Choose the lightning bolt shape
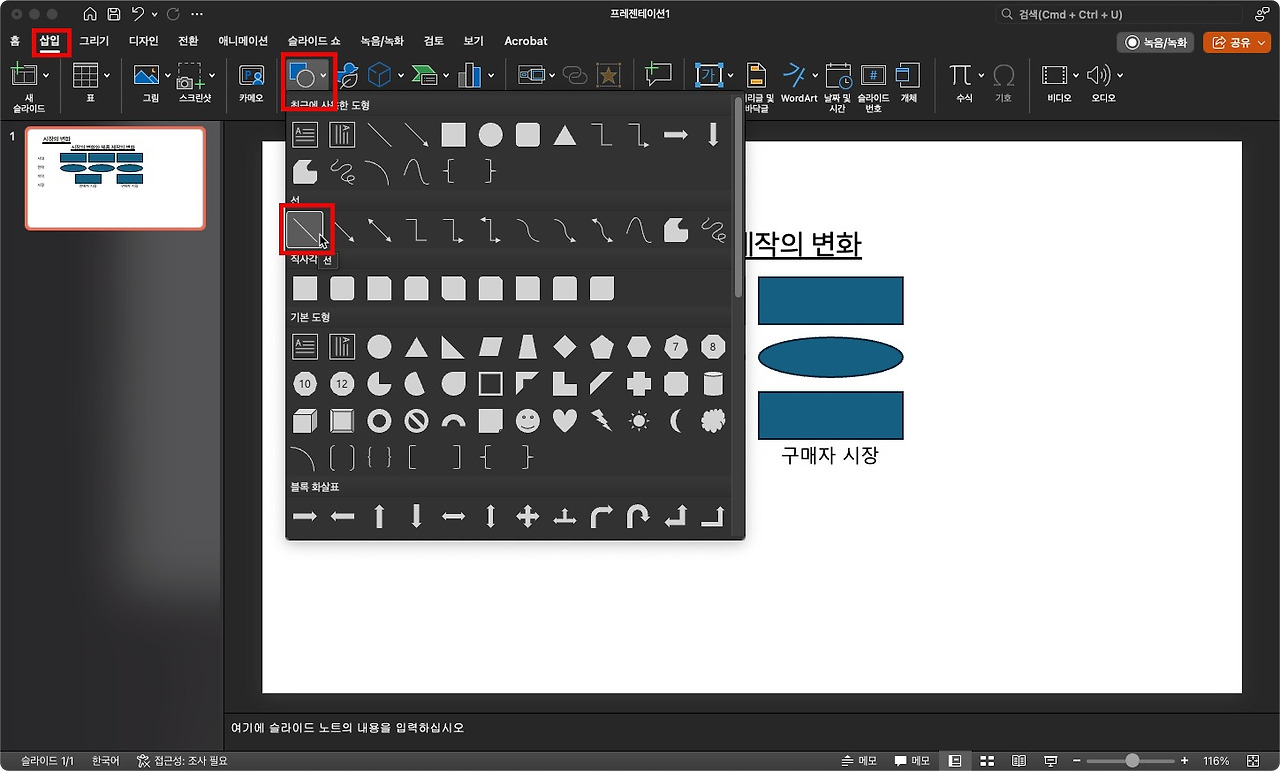 [x=602, y=421]
